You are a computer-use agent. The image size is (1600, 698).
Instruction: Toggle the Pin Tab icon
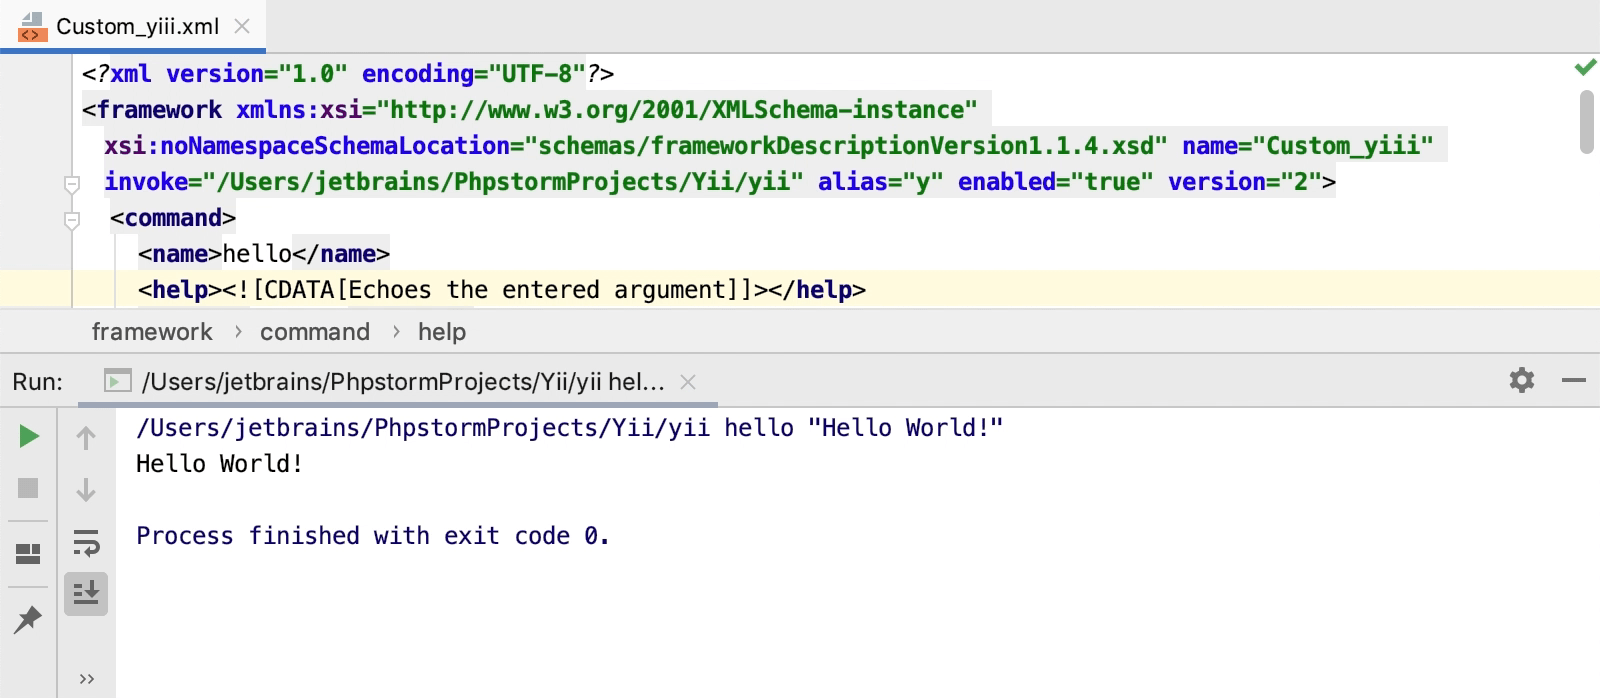click(x=28, y=619)
